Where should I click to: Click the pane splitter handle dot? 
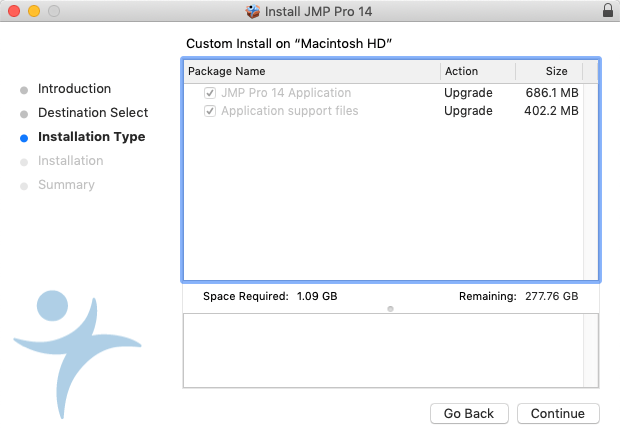click(x=390, y=309)
